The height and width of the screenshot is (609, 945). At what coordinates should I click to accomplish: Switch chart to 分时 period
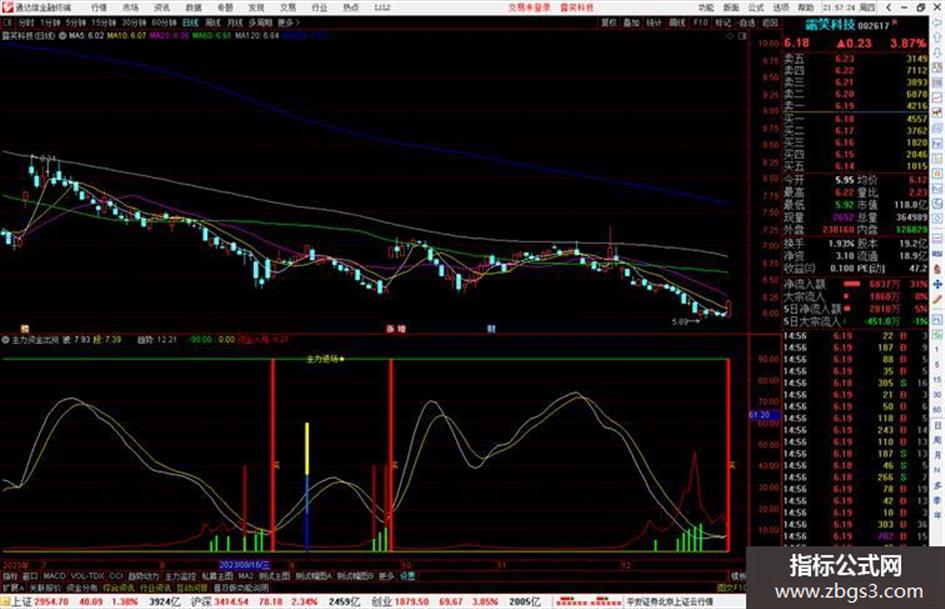[x=26, y=22]
